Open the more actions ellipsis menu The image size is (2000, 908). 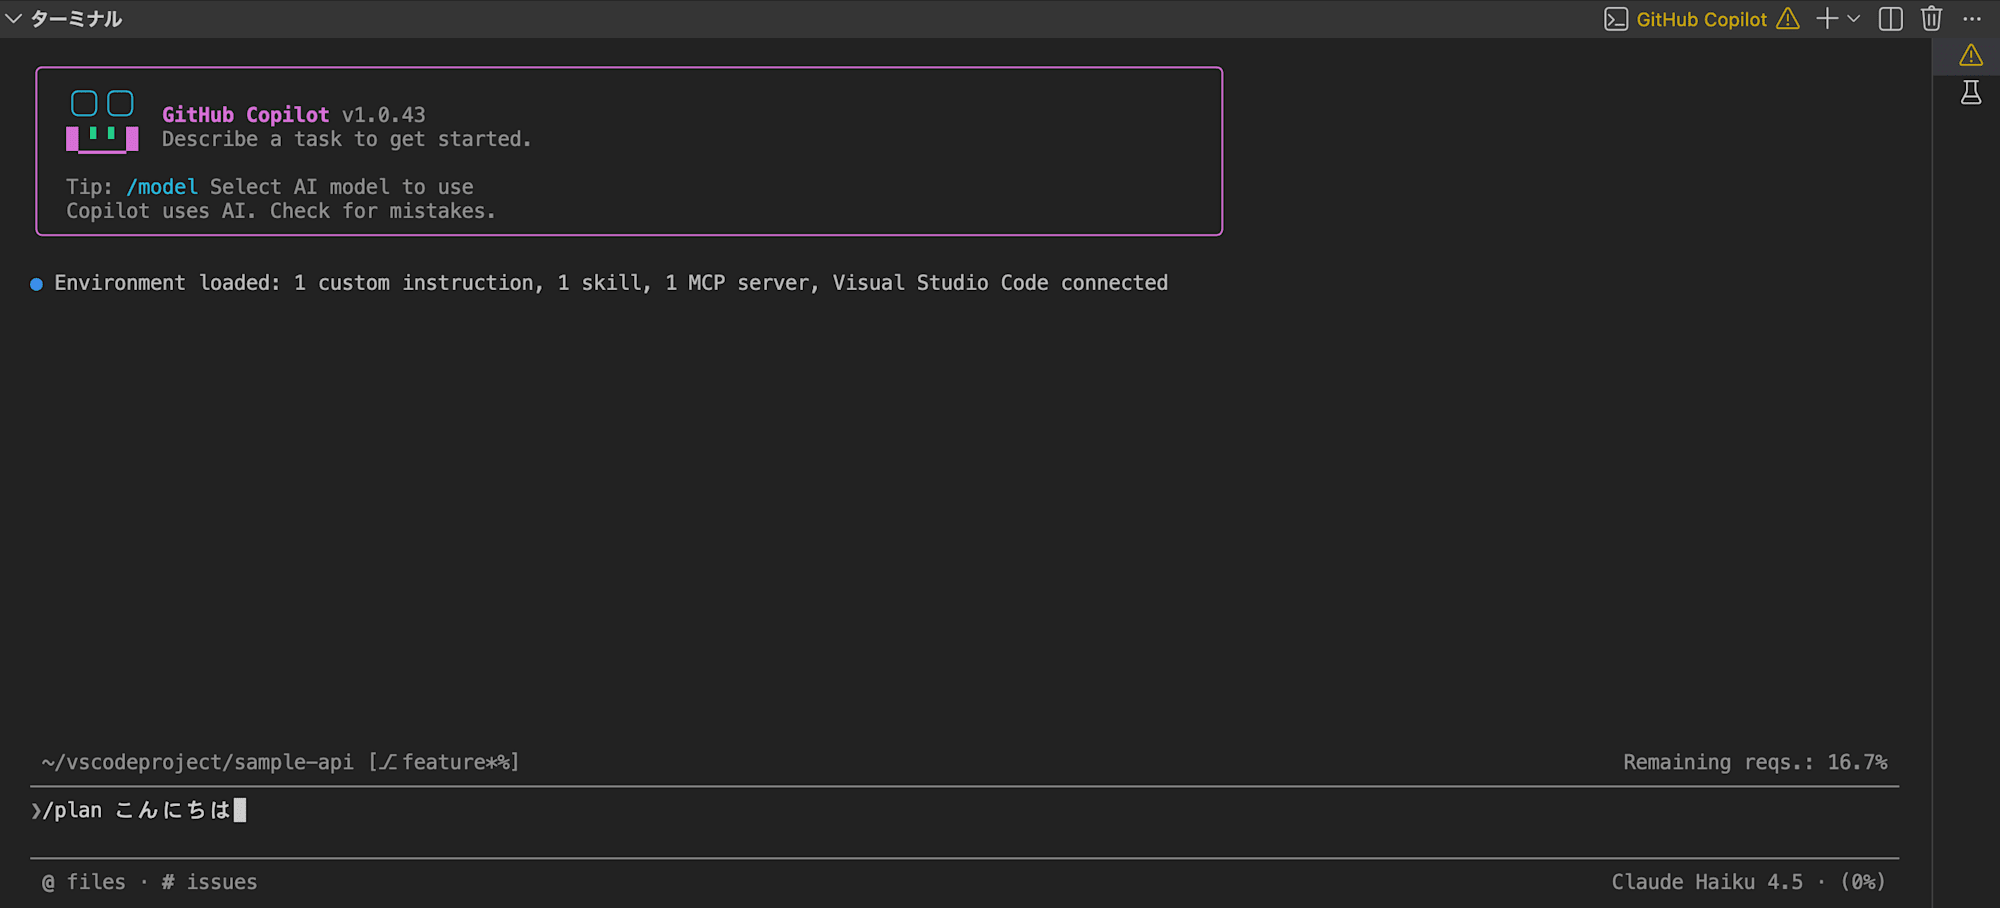tap(1972, 19)
